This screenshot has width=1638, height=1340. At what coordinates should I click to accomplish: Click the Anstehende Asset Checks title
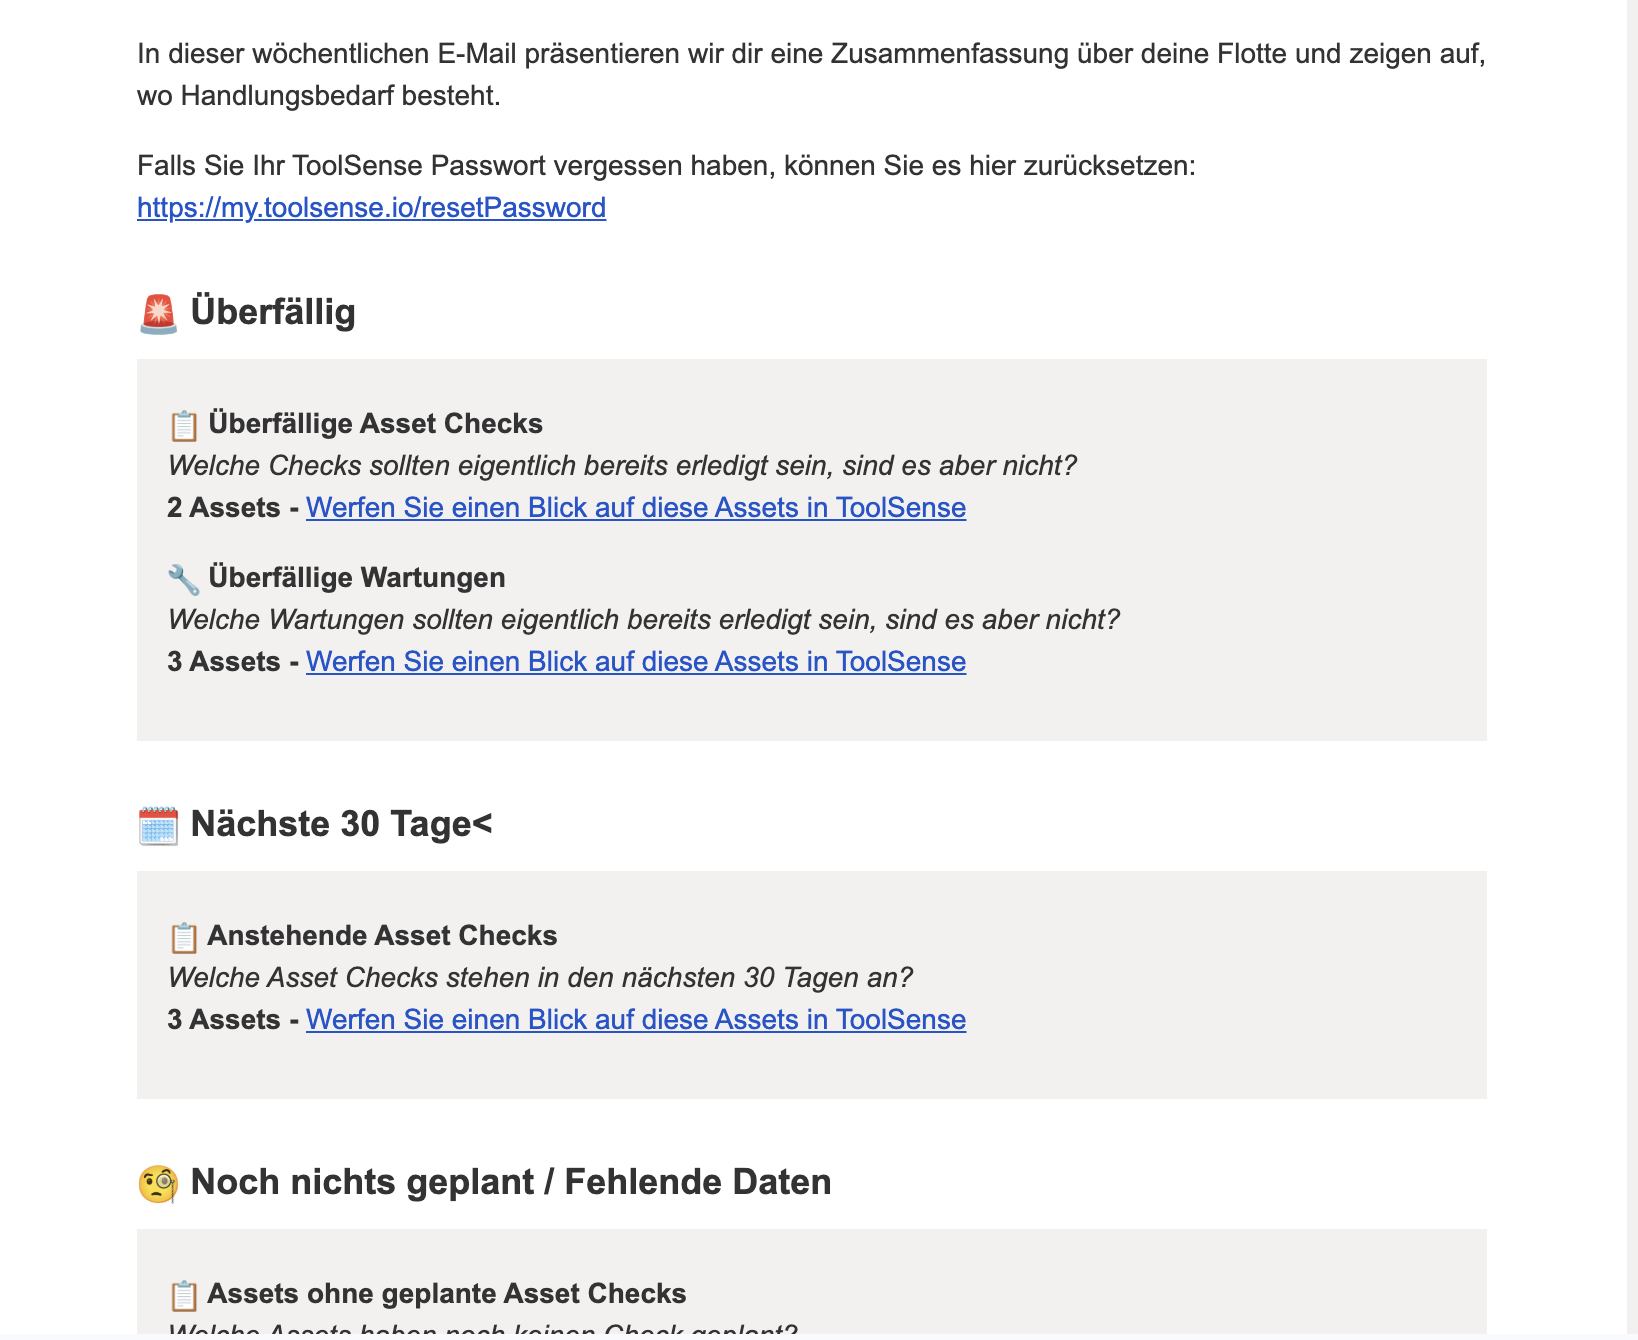(382, 935)
